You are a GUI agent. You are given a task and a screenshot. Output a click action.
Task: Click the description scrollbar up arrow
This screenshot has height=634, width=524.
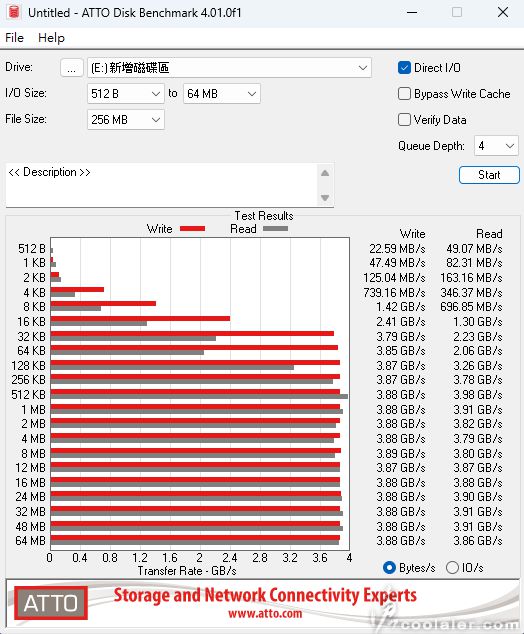(325, 173)
